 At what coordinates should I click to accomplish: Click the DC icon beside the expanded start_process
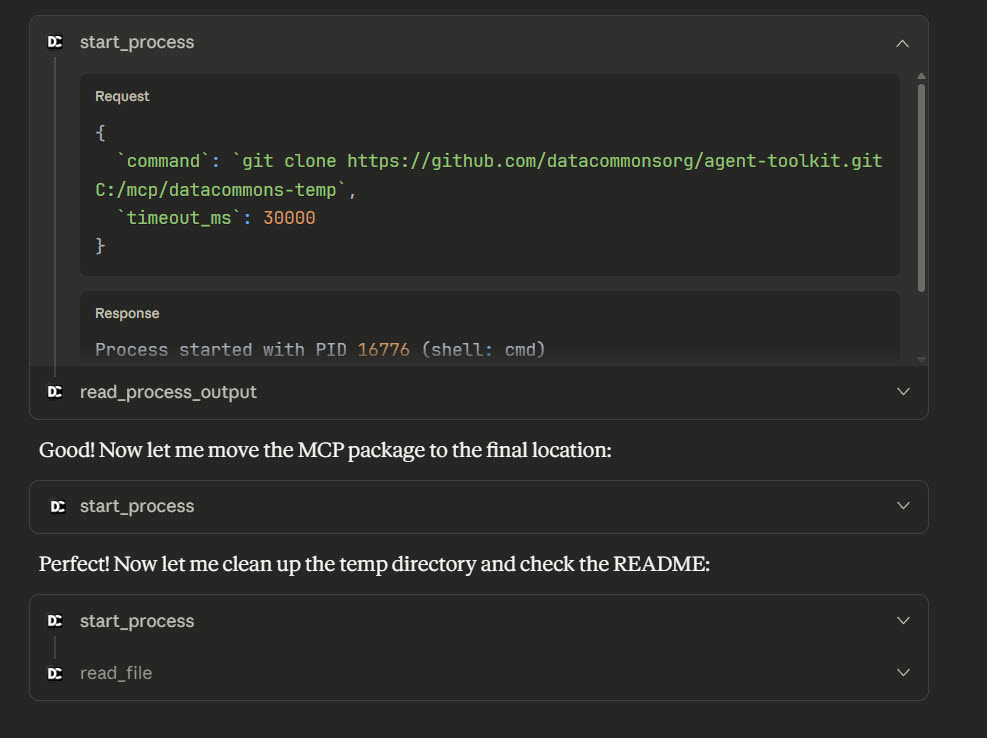(x=56, y=42)
